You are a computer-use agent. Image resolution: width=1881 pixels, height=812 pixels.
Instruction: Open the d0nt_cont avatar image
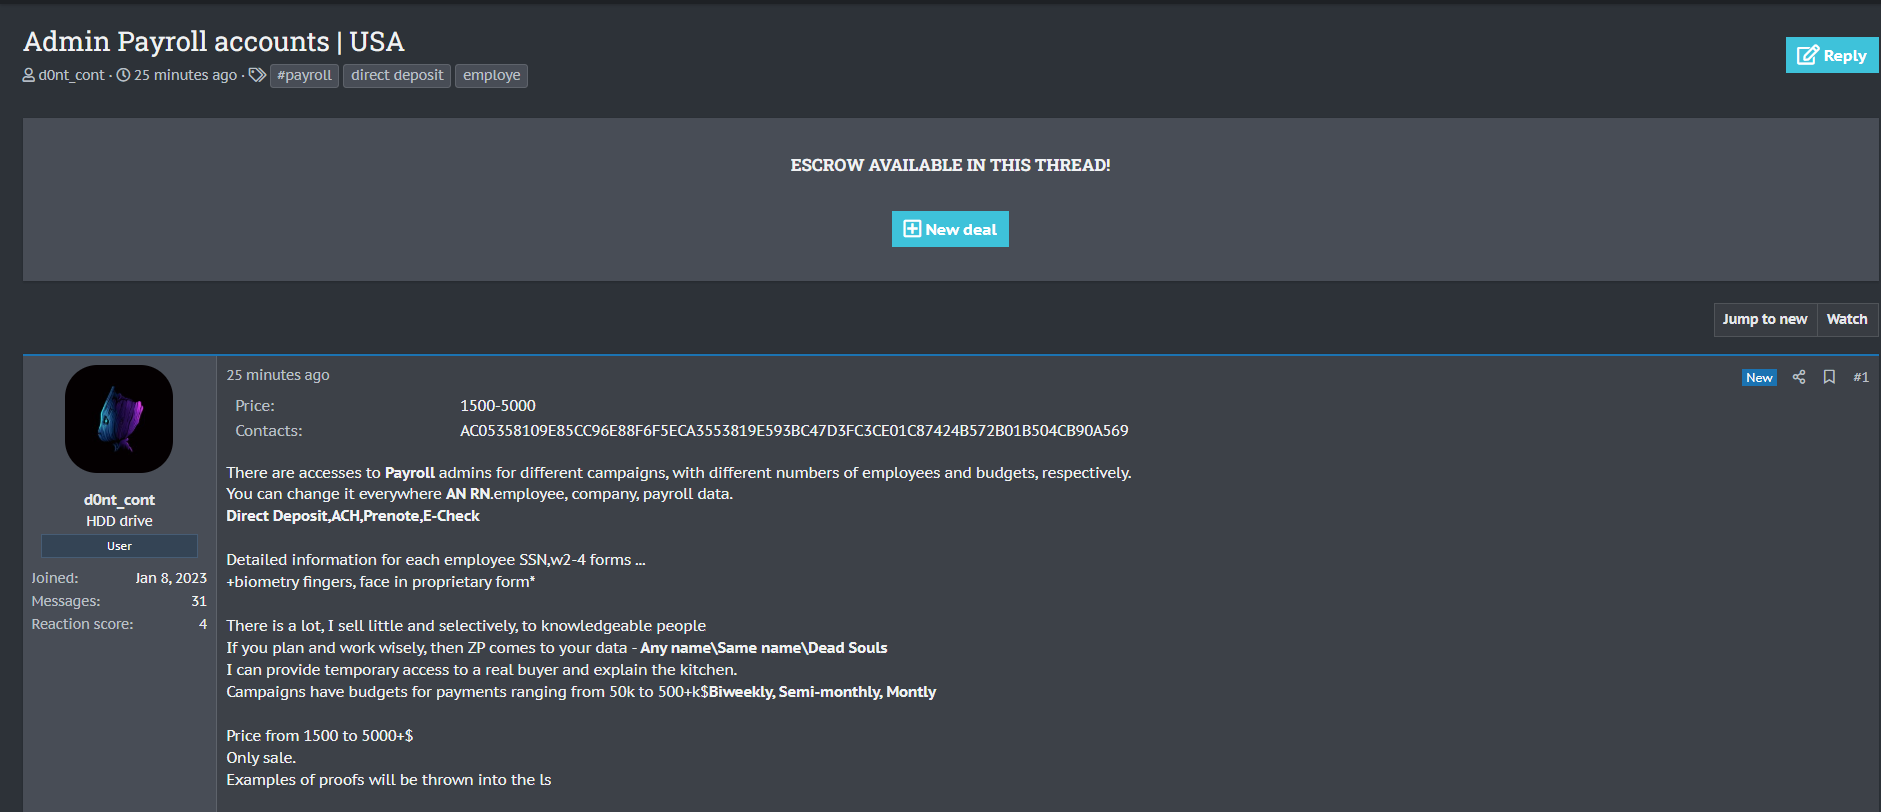[x=119, y=419]
